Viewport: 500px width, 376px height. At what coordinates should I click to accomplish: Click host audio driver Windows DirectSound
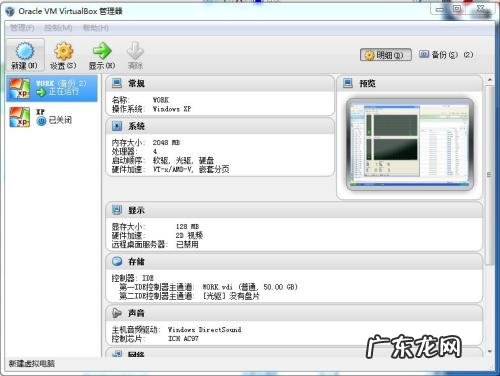coord(204,330)
